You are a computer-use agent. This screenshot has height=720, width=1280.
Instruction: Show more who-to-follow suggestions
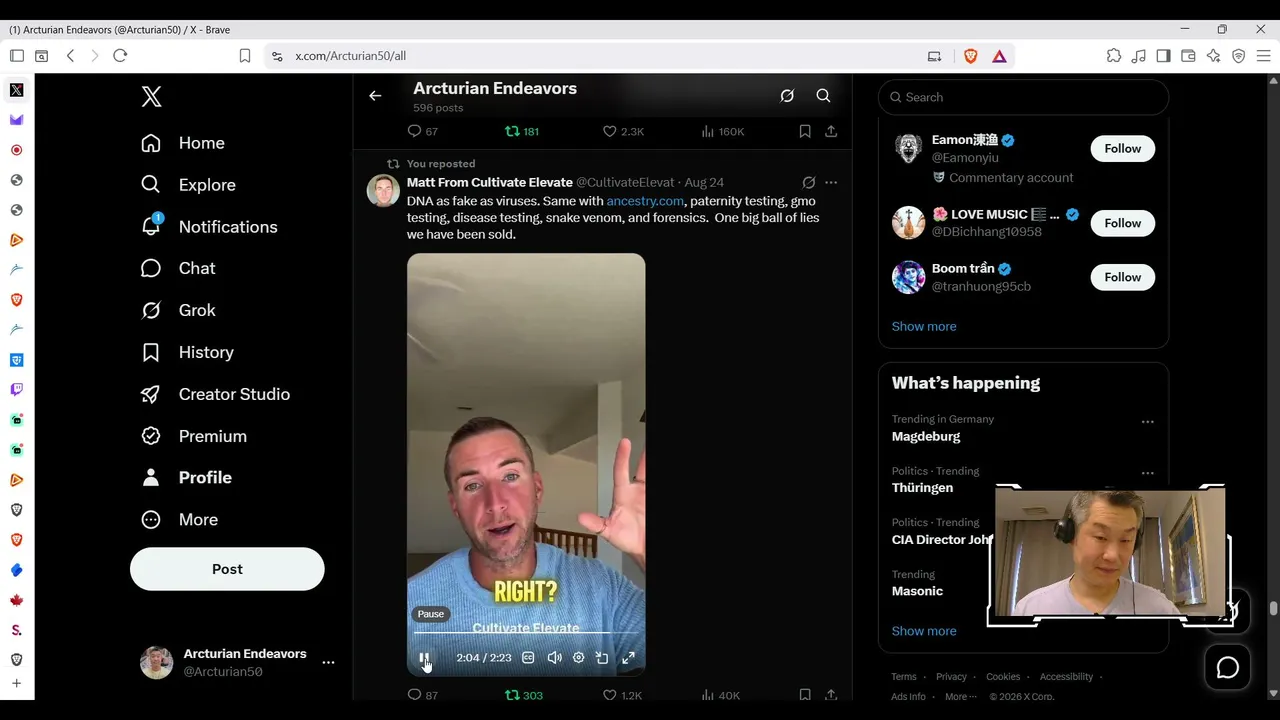(x=924, y=326)
